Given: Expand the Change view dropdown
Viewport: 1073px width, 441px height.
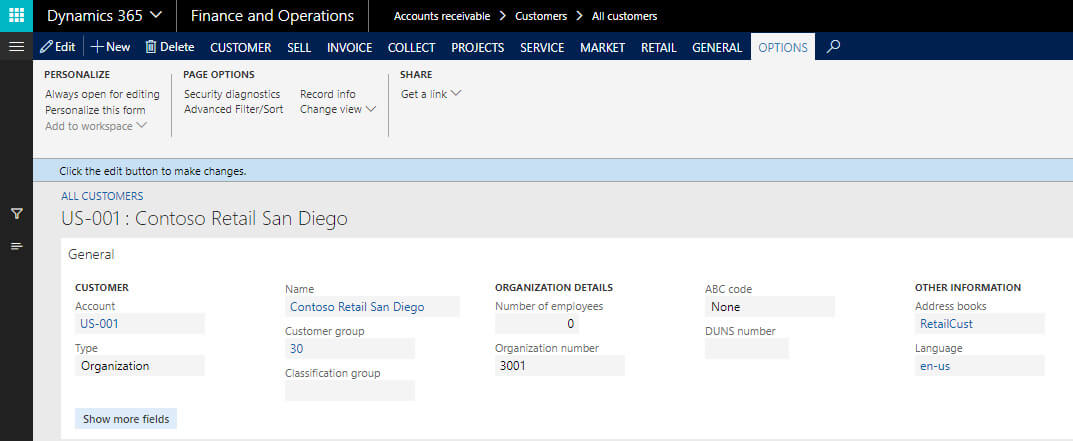Looking at the screenshot, I should (x=338, y=109).
